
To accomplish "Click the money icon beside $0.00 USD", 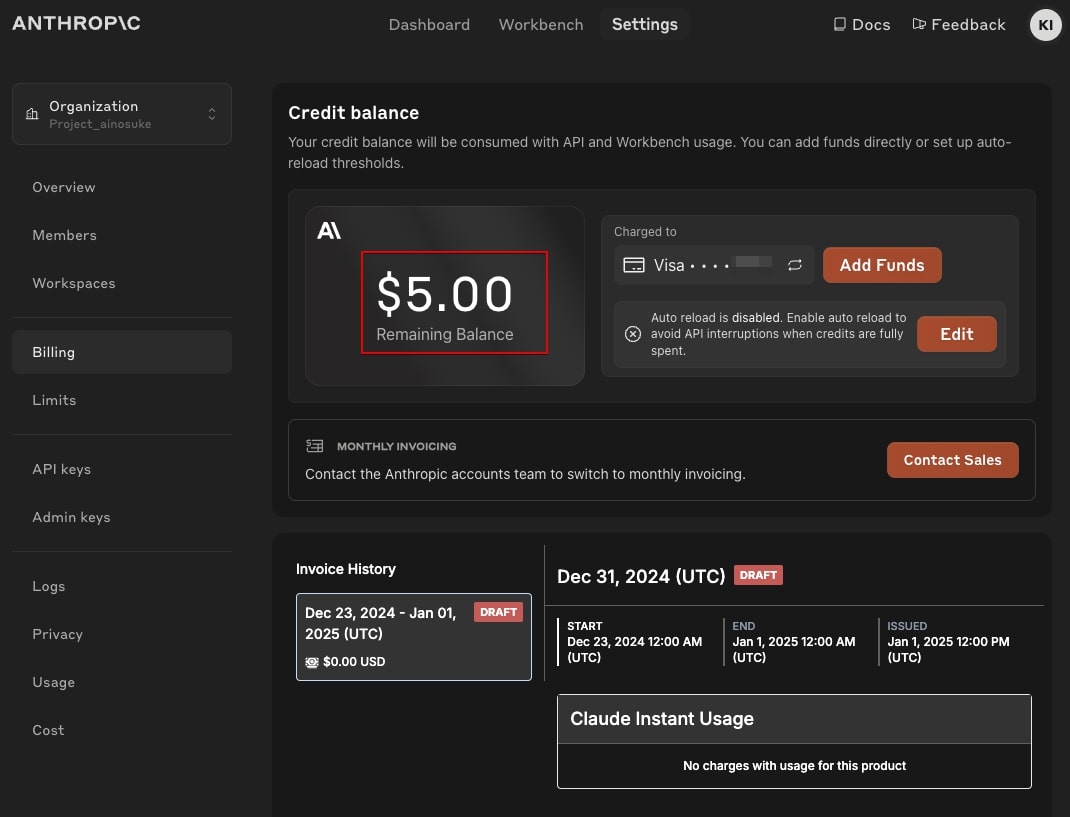I will (312, 662).
